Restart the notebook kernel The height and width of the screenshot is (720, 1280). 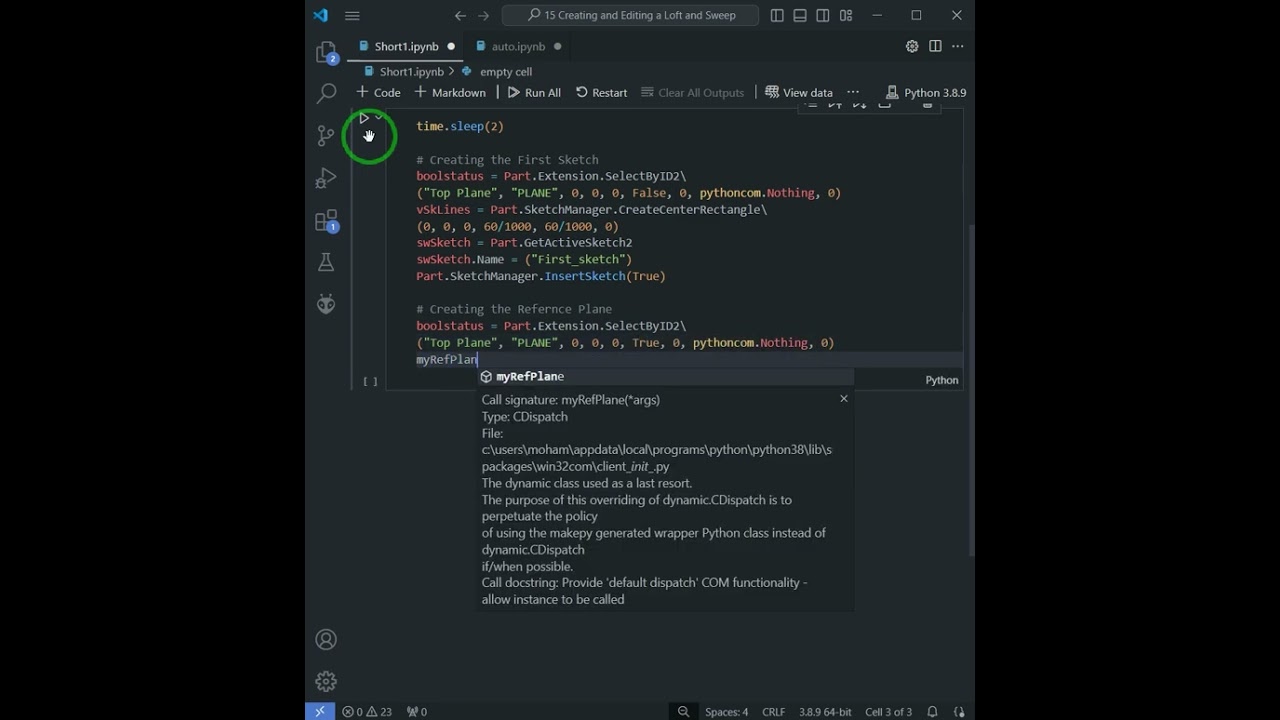click(602, 92)
